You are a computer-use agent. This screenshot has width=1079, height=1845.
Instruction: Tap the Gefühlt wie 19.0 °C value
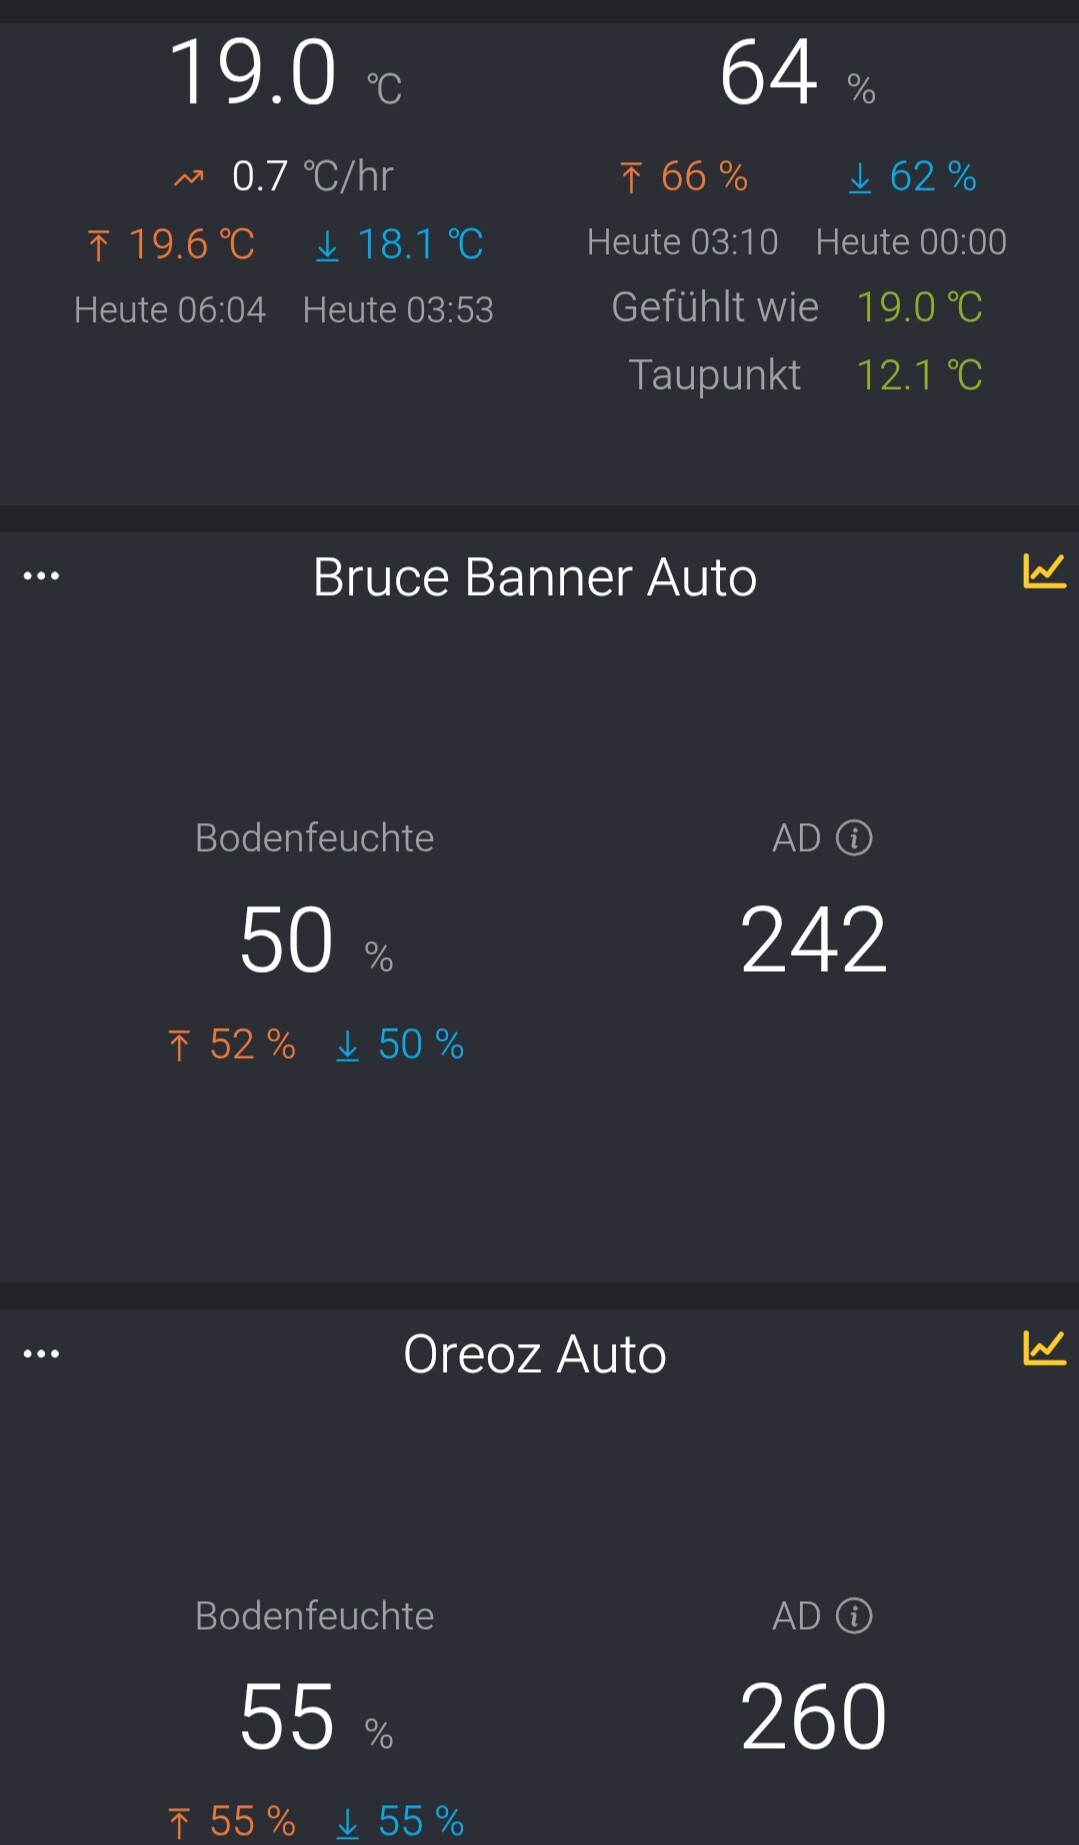click(919, 308)
